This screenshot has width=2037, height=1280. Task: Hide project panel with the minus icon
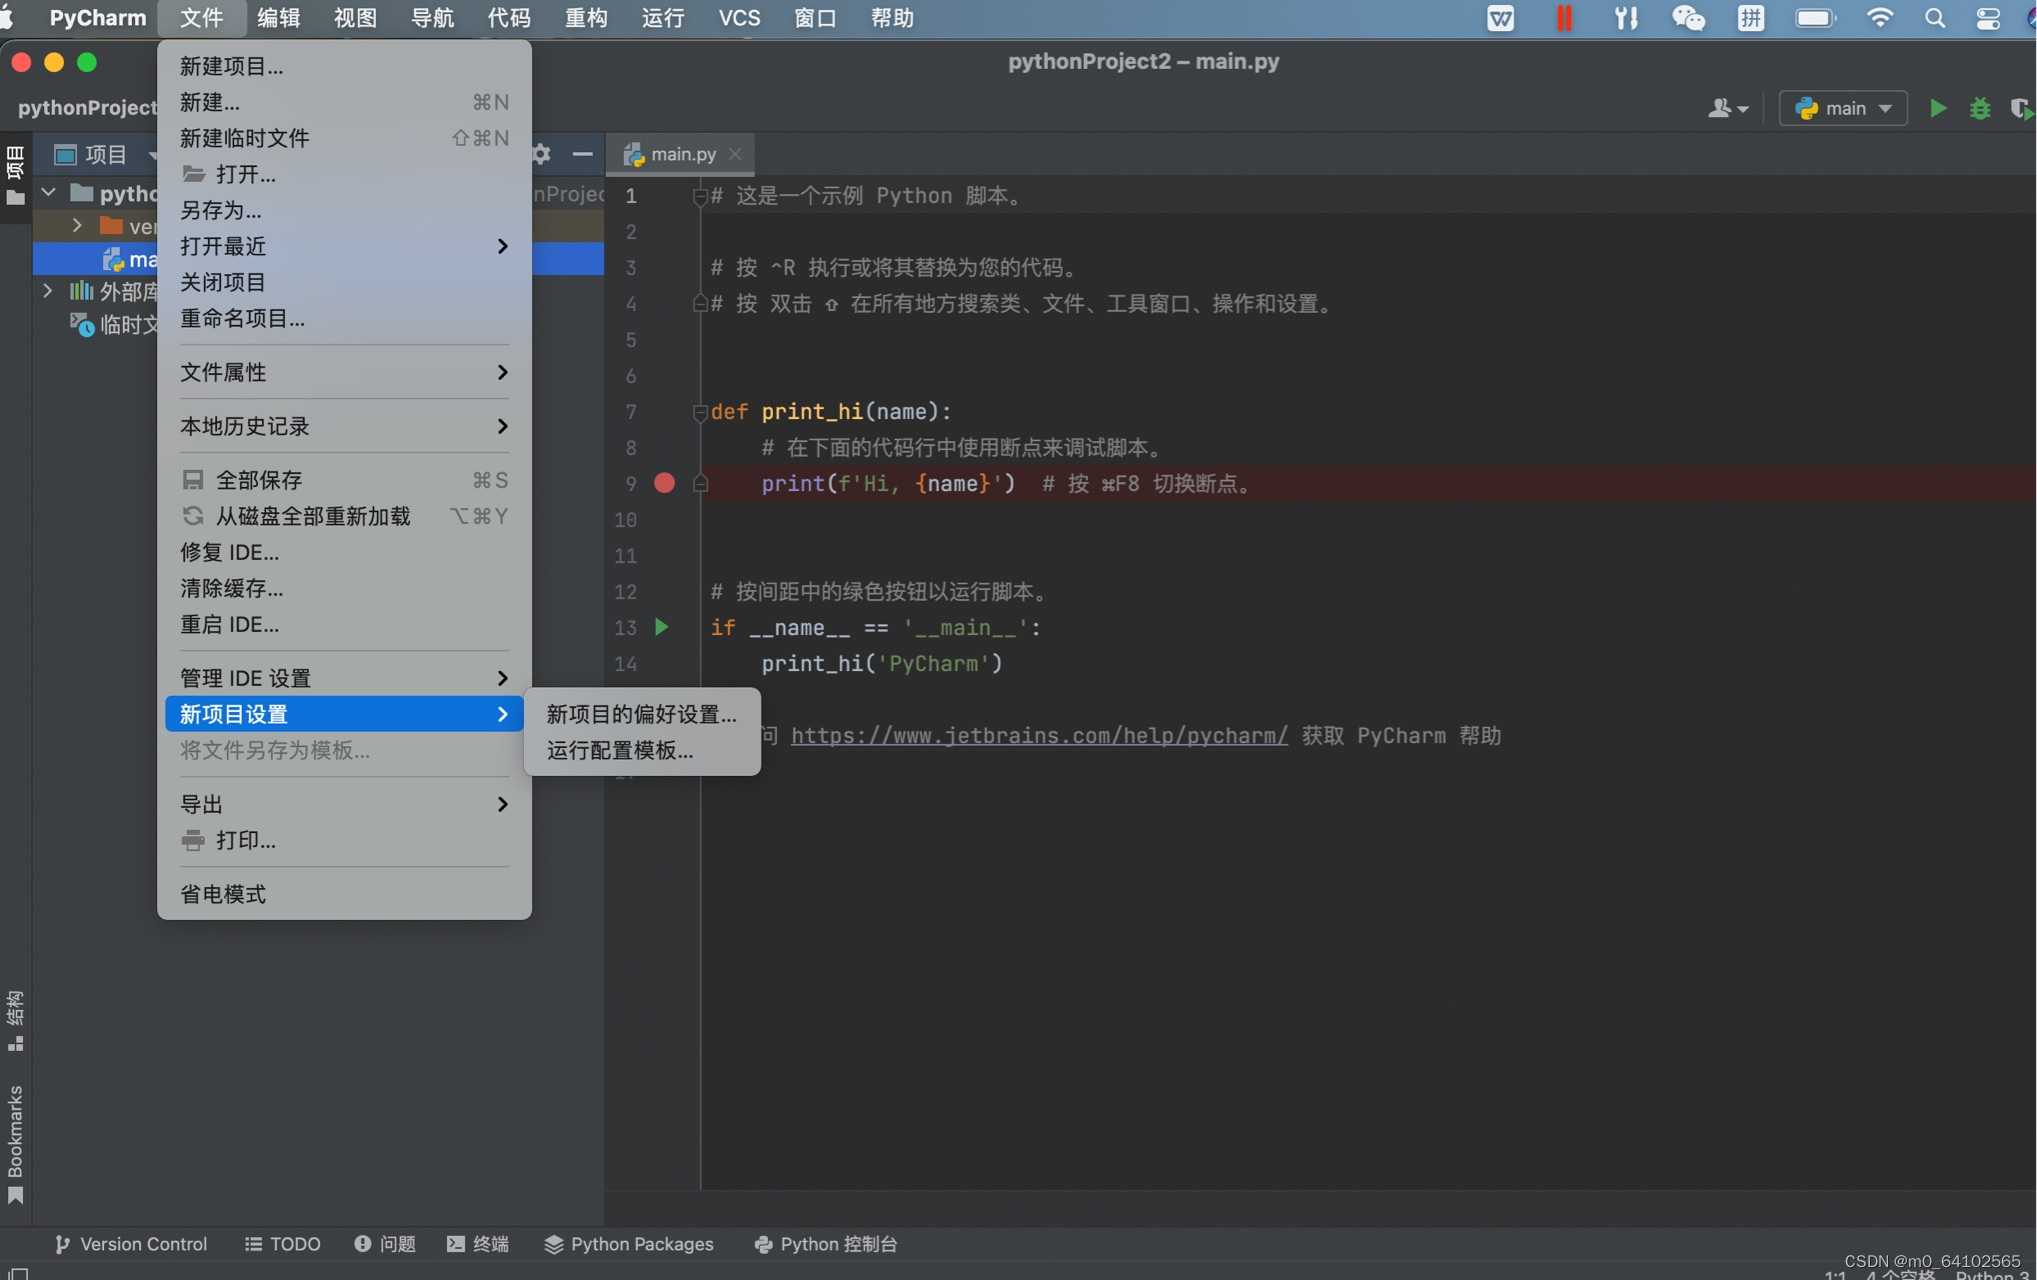[582, 153]
